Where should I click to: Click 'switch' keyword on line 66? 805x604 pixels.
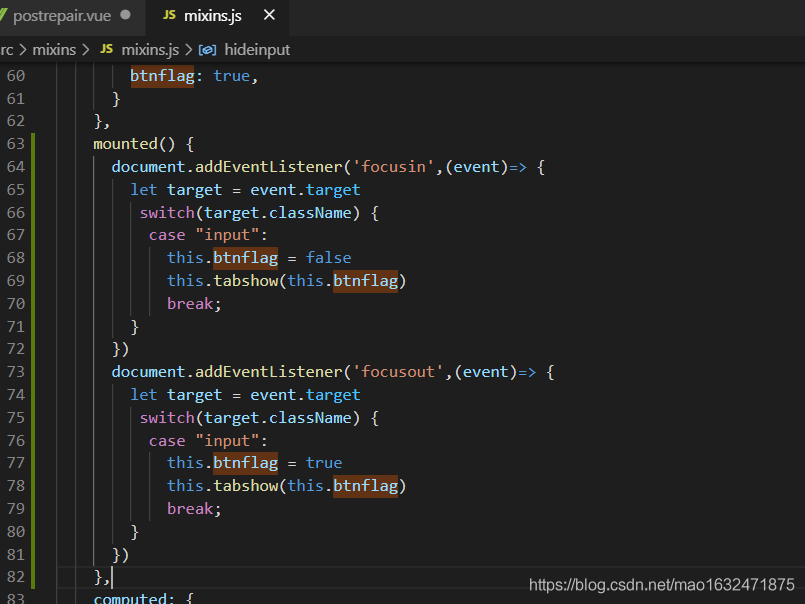167,213
